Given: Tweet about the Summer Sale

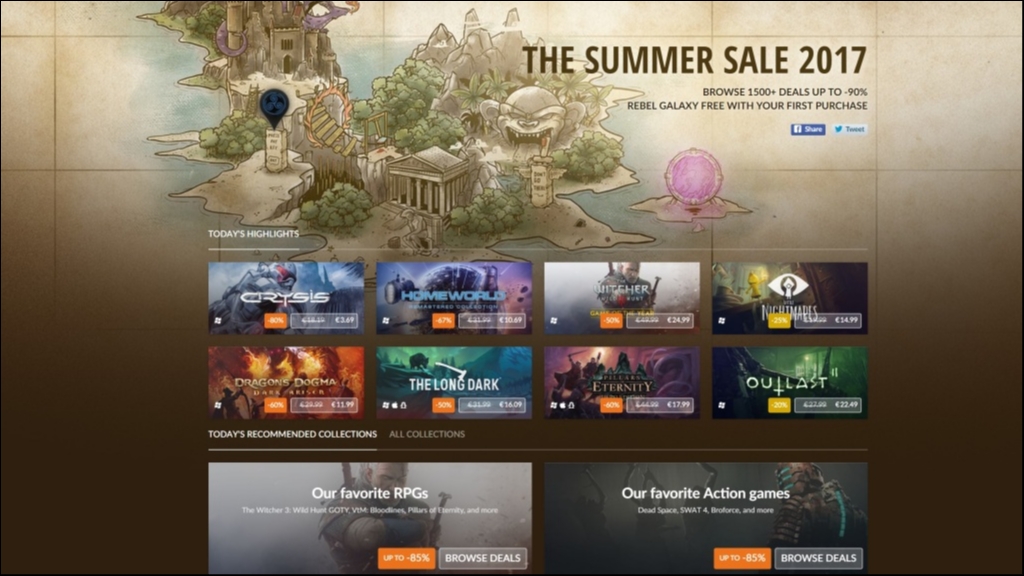Looking at the screenshot, I should tap(850, 129).
